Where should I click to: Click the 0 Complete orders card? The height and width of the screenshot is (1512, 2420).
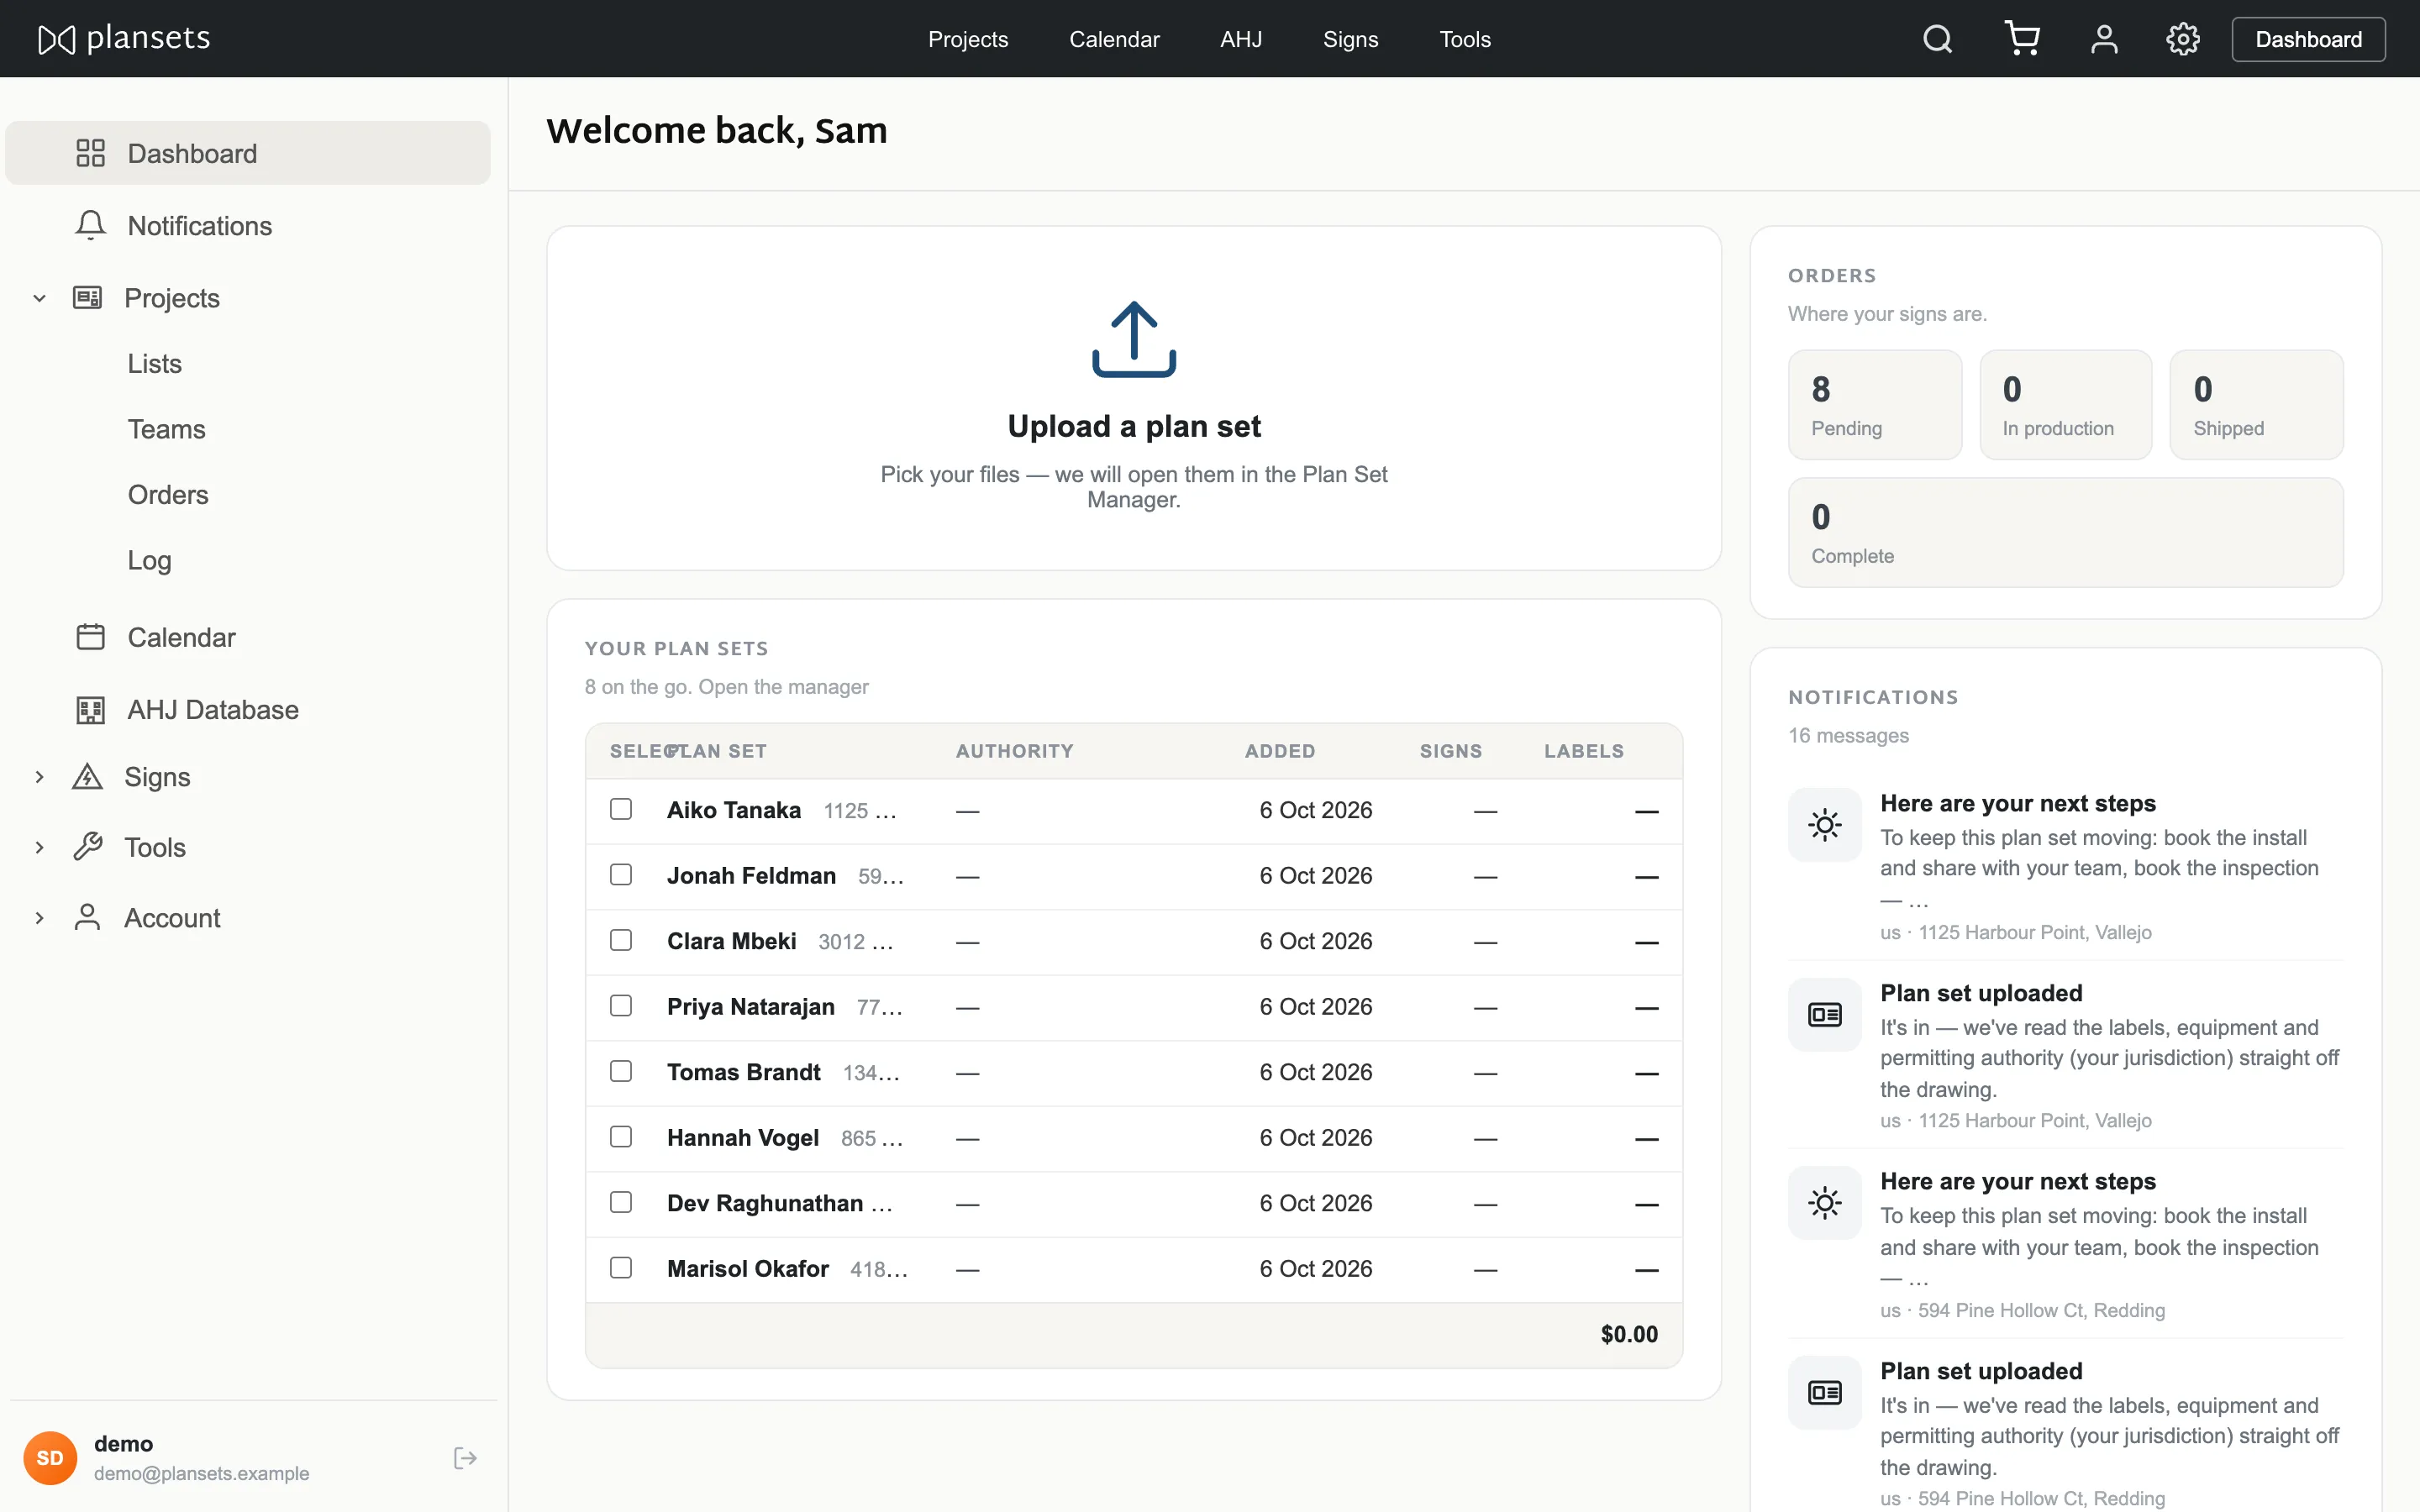[2065, 532]
